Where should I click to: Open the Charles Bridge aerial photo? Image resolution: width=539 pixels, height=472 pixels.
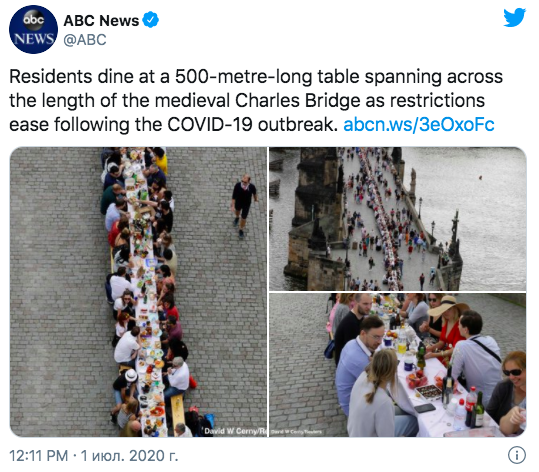[398, 219]
